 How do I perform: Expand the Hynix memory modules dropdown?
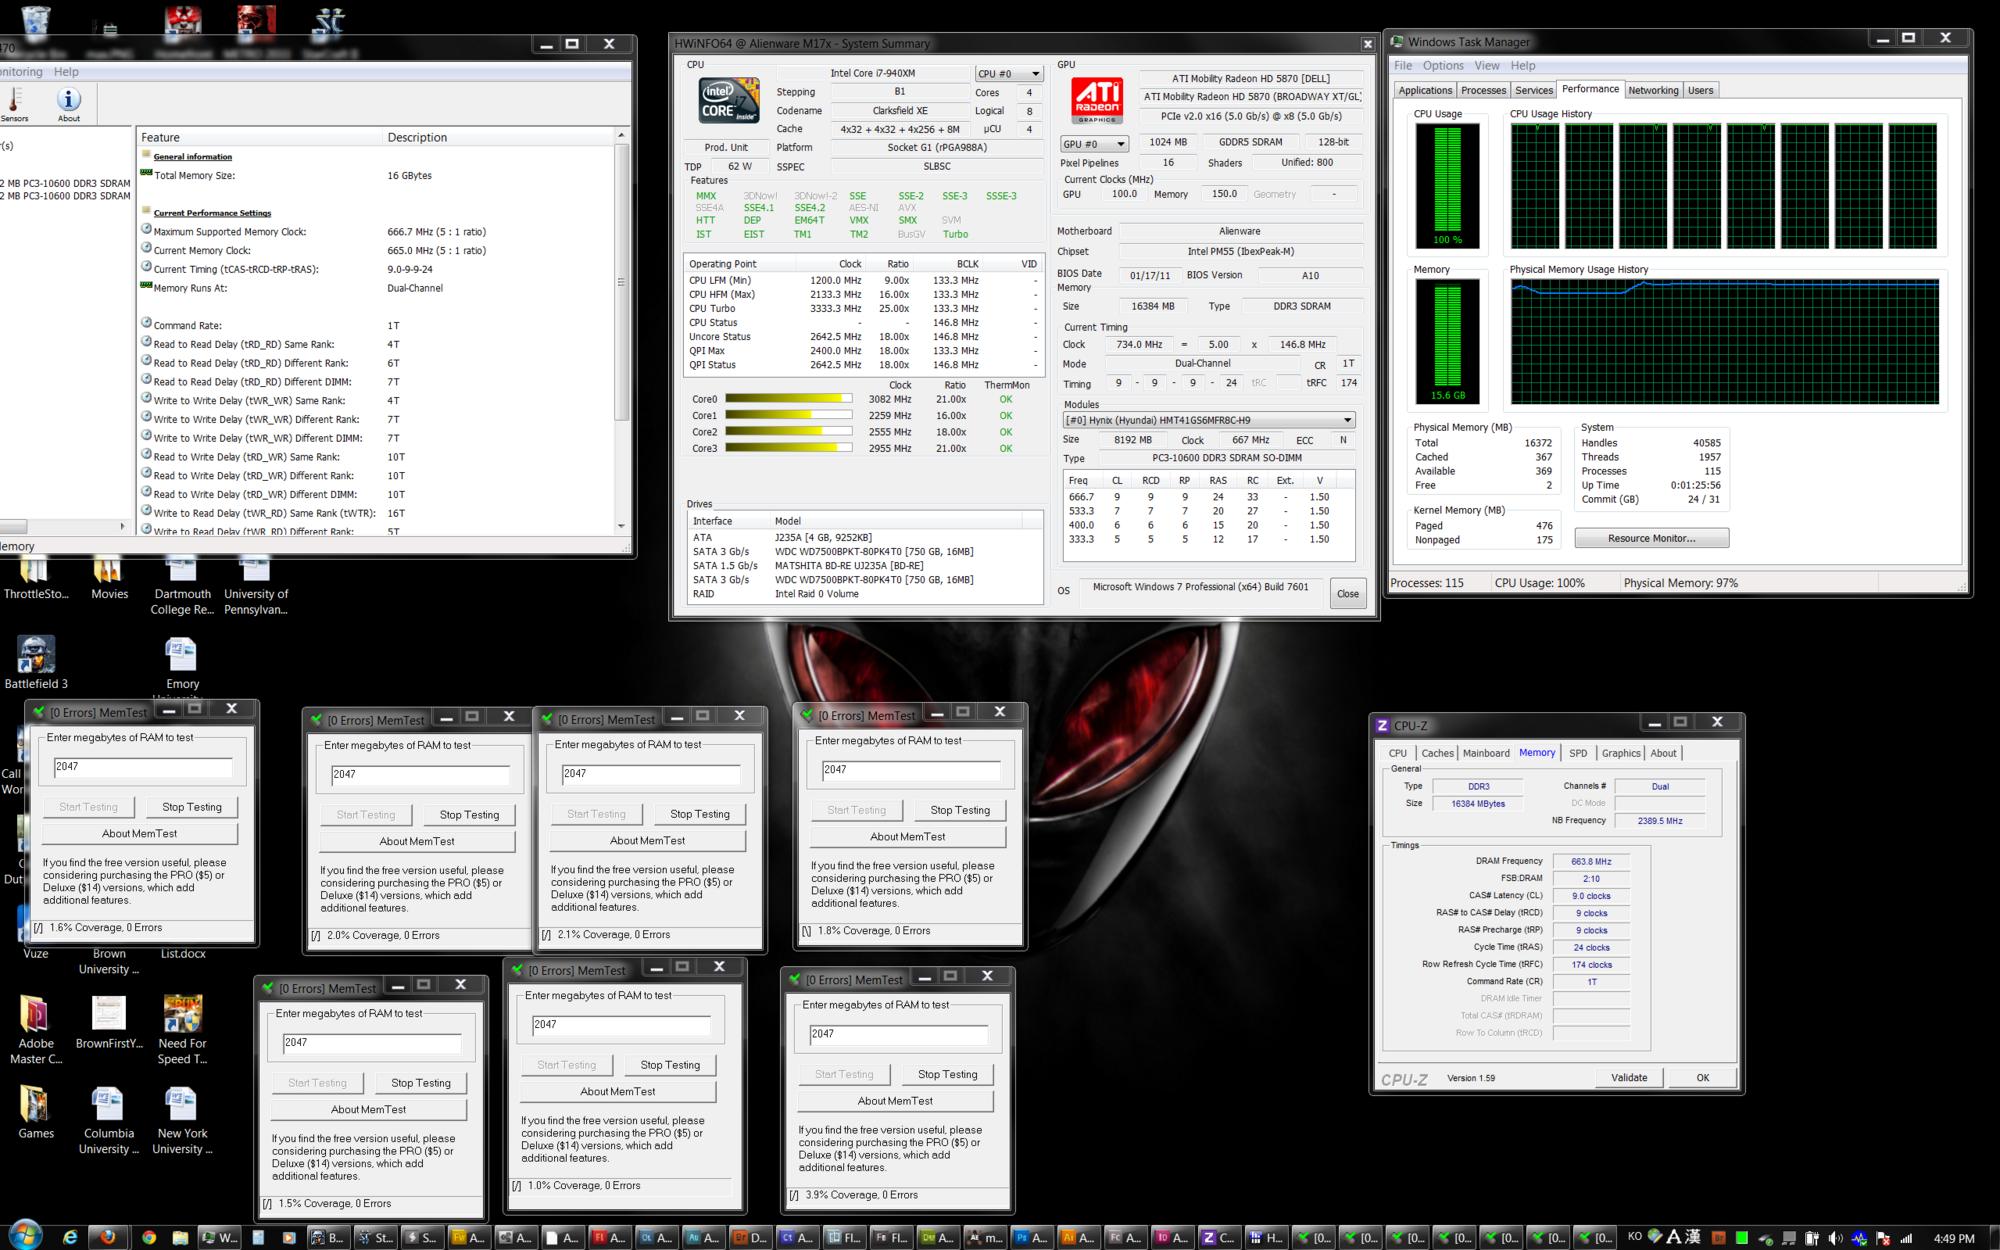[x=1209, y=420]
